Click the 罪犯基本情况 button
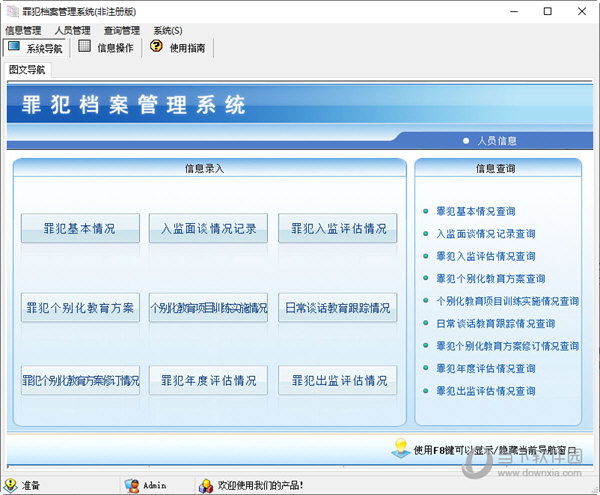Image resolution: width=600 pixels, height=495 pixels. [x=80, y=228]
